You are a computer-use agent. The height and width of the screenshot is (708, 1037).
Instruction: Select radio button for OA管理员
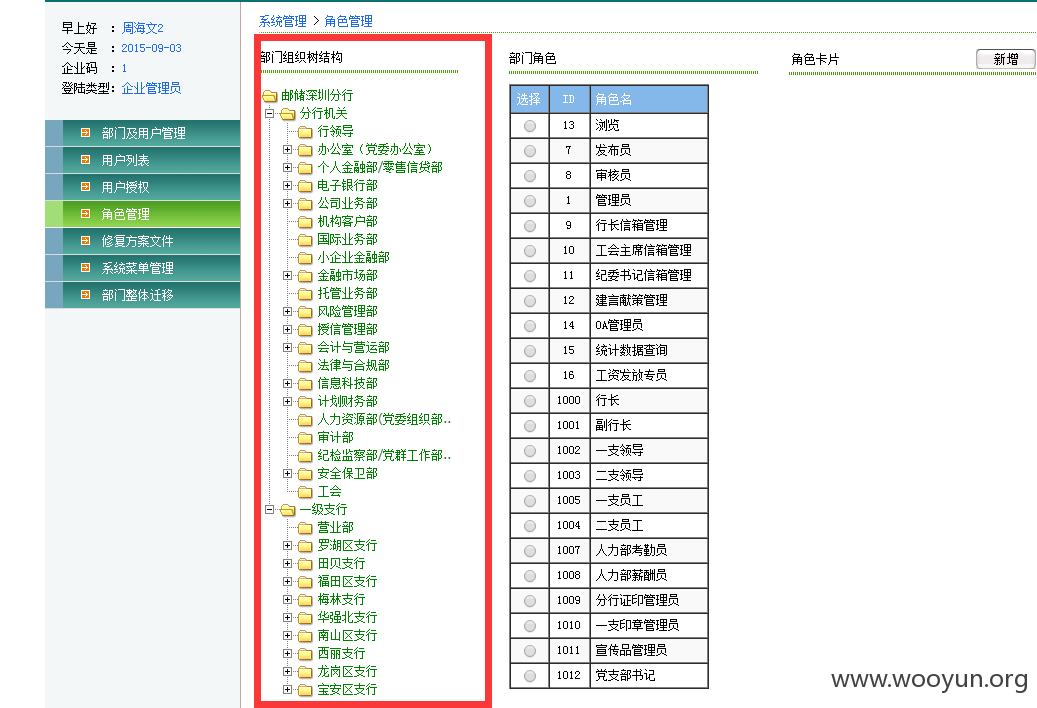530,326
